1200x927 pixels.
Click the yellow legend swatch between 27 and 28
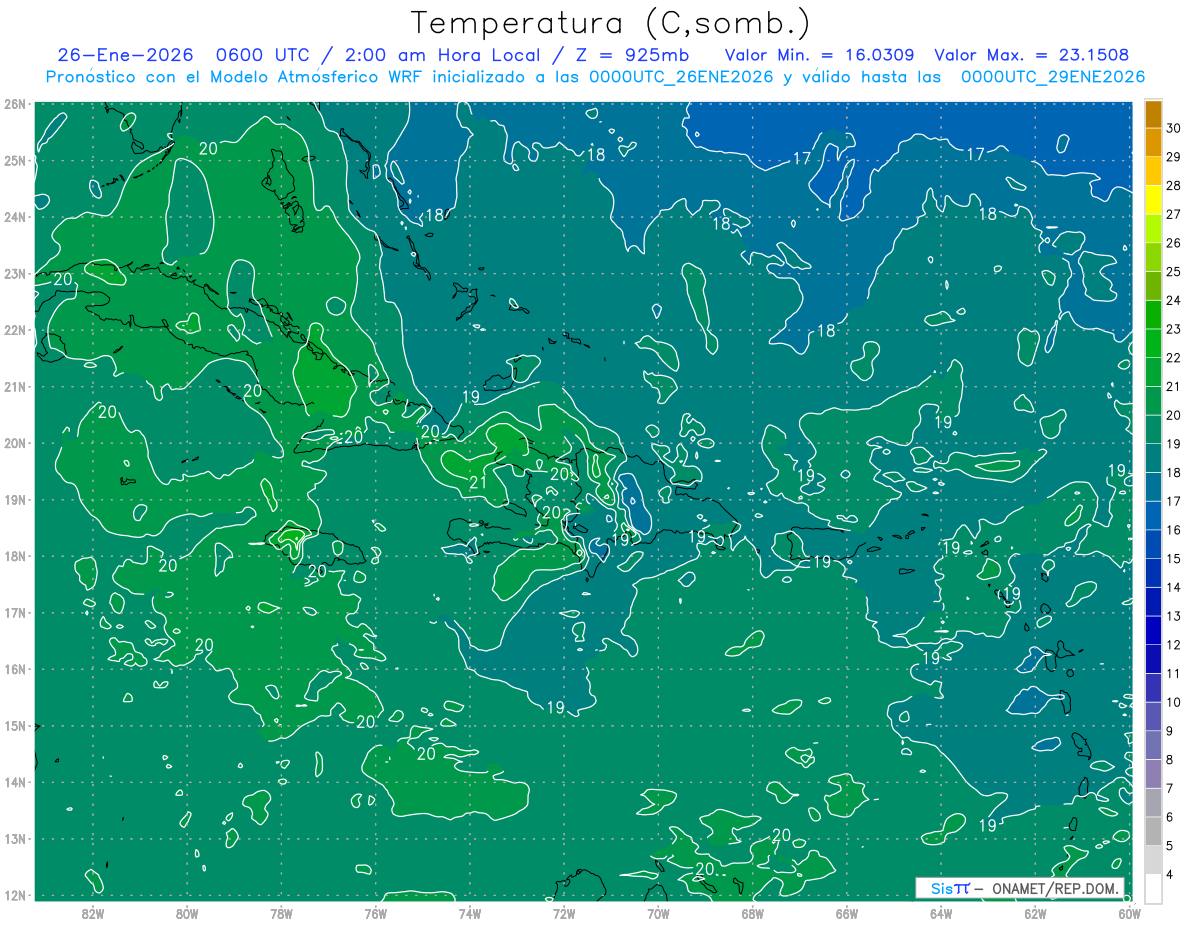[x=1153, y=200]
